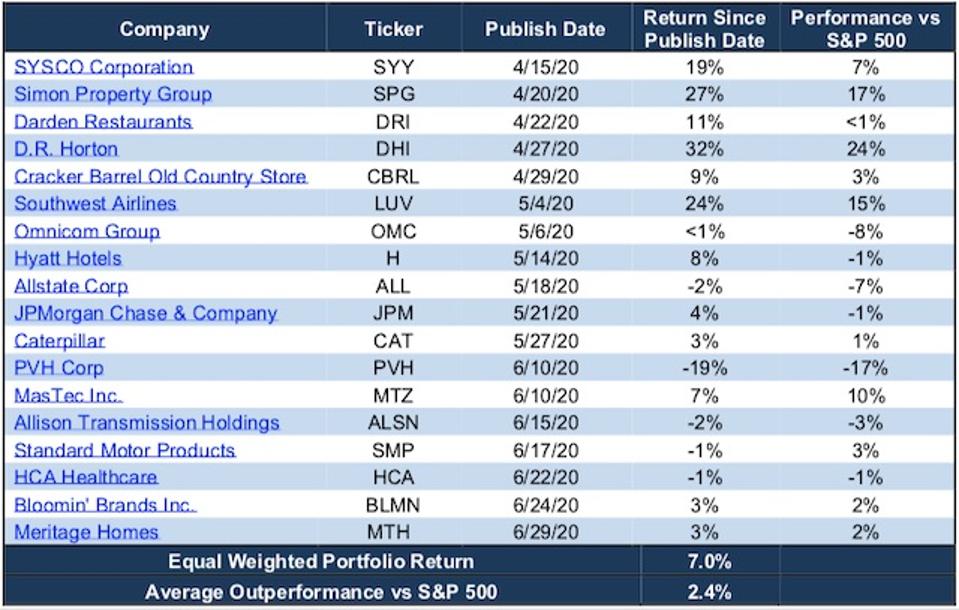Screen dimensions: 959x610
Task: Click the Return Since Publish Date header
Action: pyautogui.click(x=703, y=29)
